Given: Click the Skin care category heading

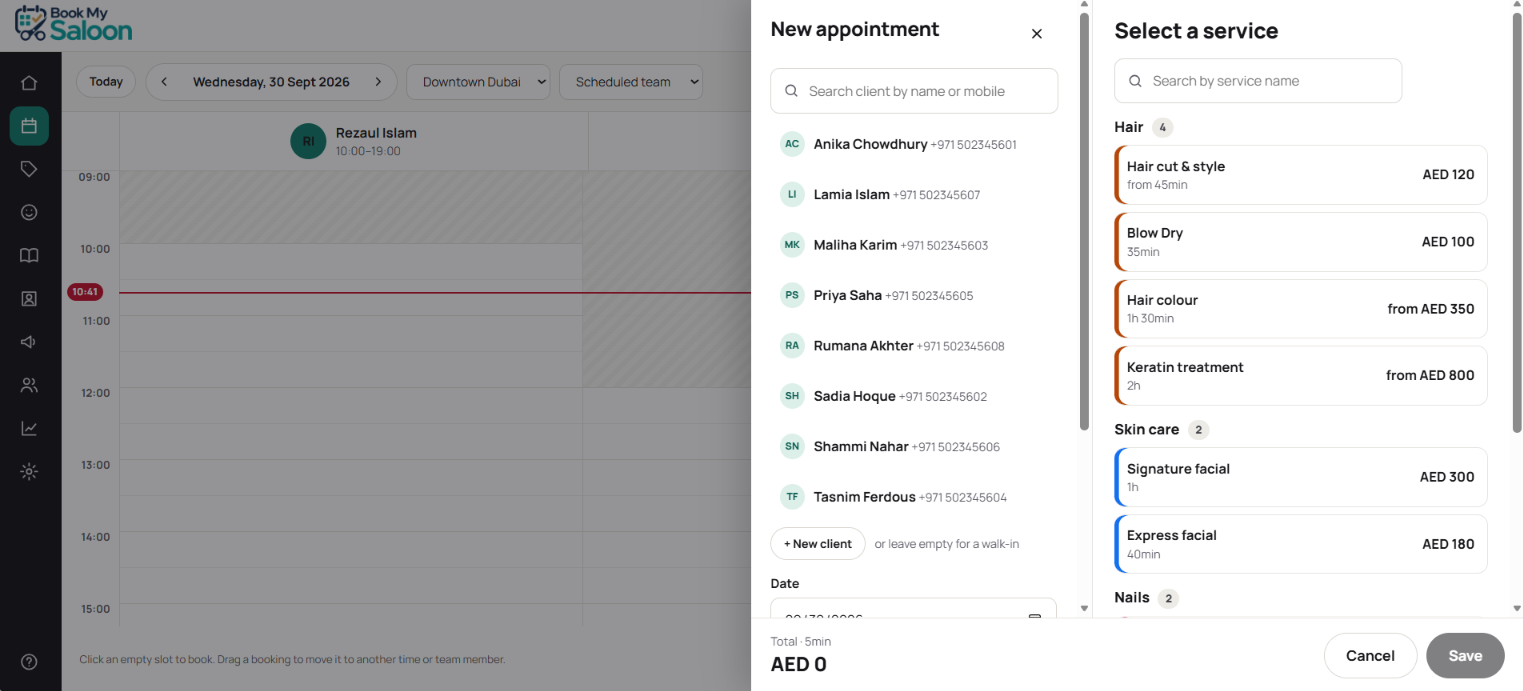Looking at the screenshot, I should [x=1147, y=430].
